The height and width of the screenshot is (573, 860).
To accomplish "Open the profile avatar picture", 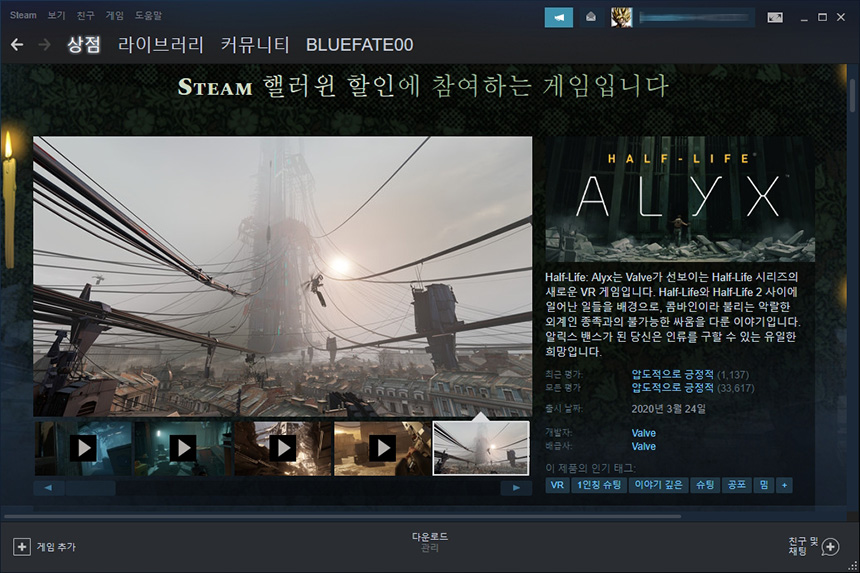I will [621, 18].
